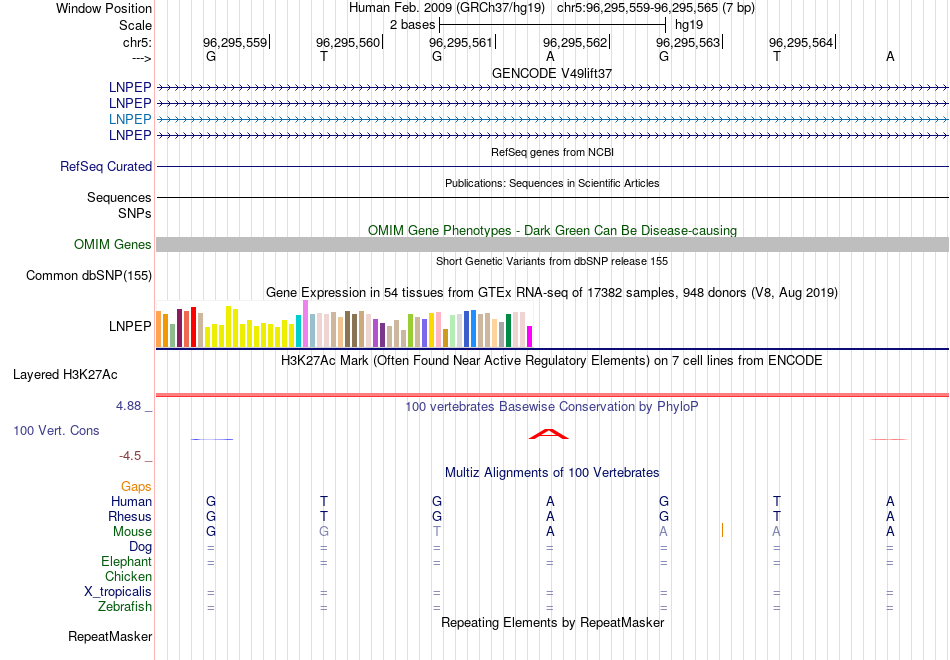Click the GTEx Gene Expression track title
Viewport: 950px width, 660px height.
pyautogui.click(x=552, y=293)
